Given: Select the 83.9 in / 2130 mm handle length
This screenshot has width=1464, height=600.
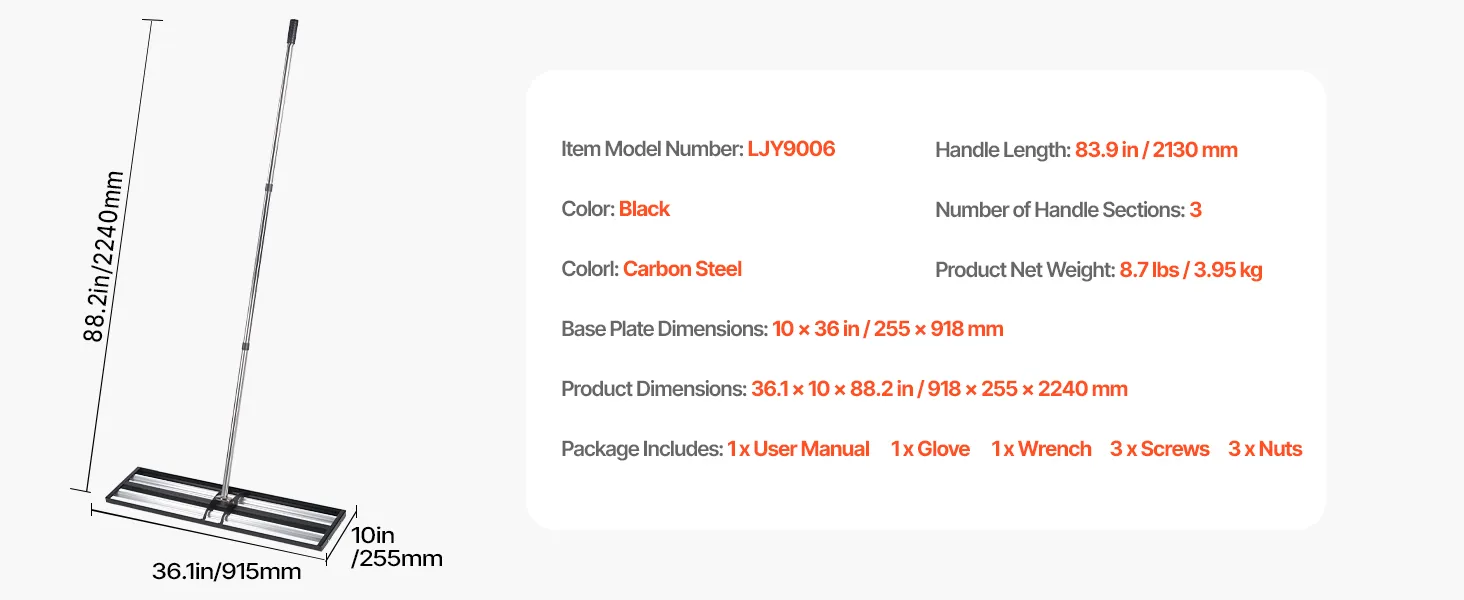Looking at the screenshot, I should [1156, 150].
